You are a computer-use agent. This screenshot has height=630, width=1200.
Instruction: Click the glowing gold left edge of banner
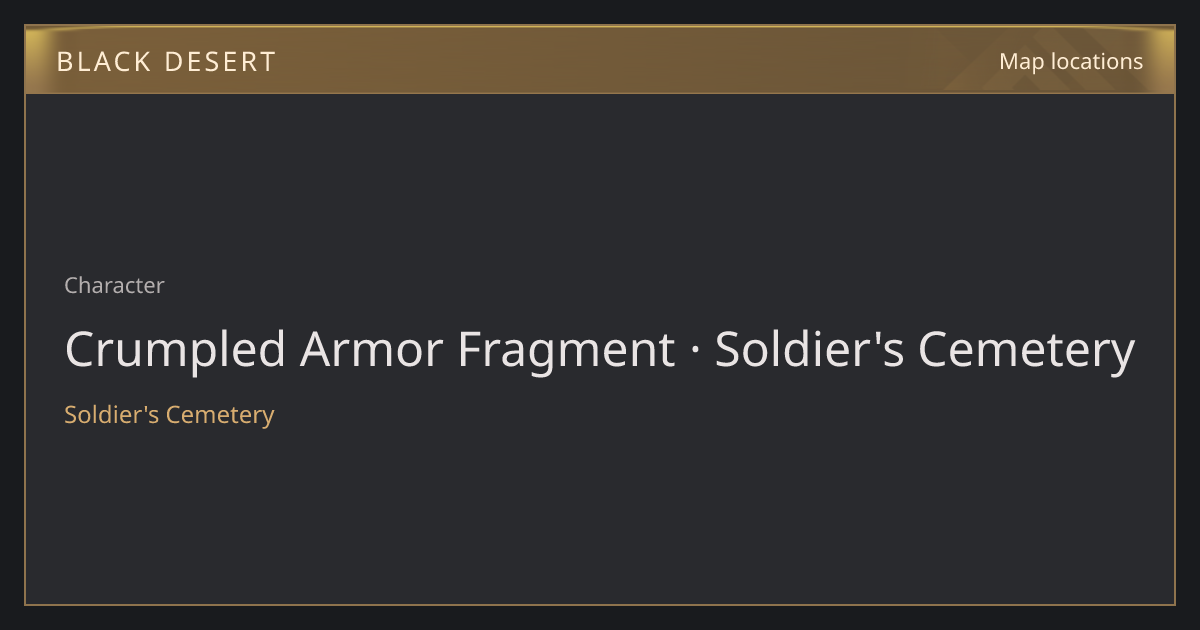tap(34, 60)
